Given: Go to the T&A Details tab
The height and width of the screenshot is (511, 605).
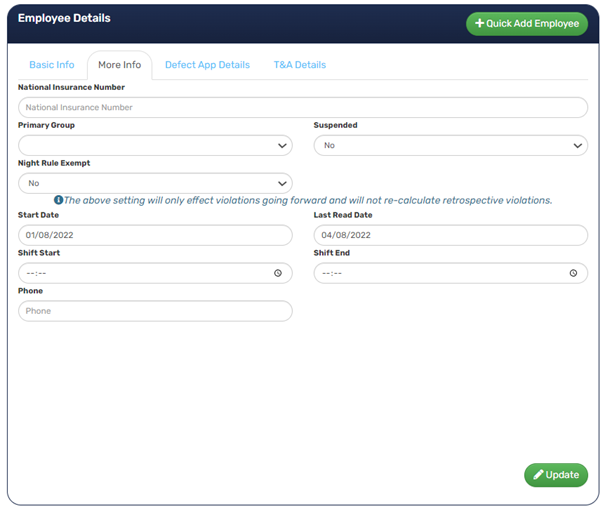Looking at the screenshot, I should coord(299,65).
